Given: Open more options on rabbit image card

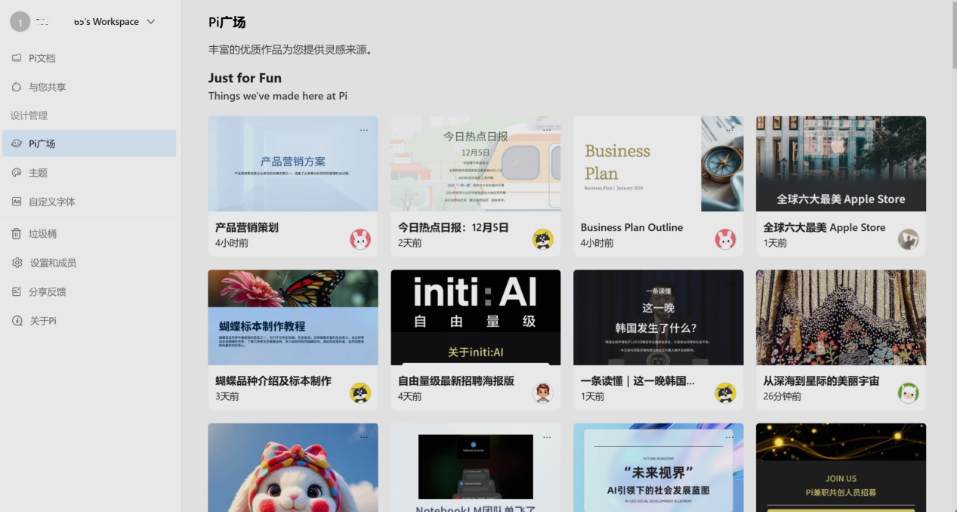Looking at the screenshot, I should pos(364,437).
